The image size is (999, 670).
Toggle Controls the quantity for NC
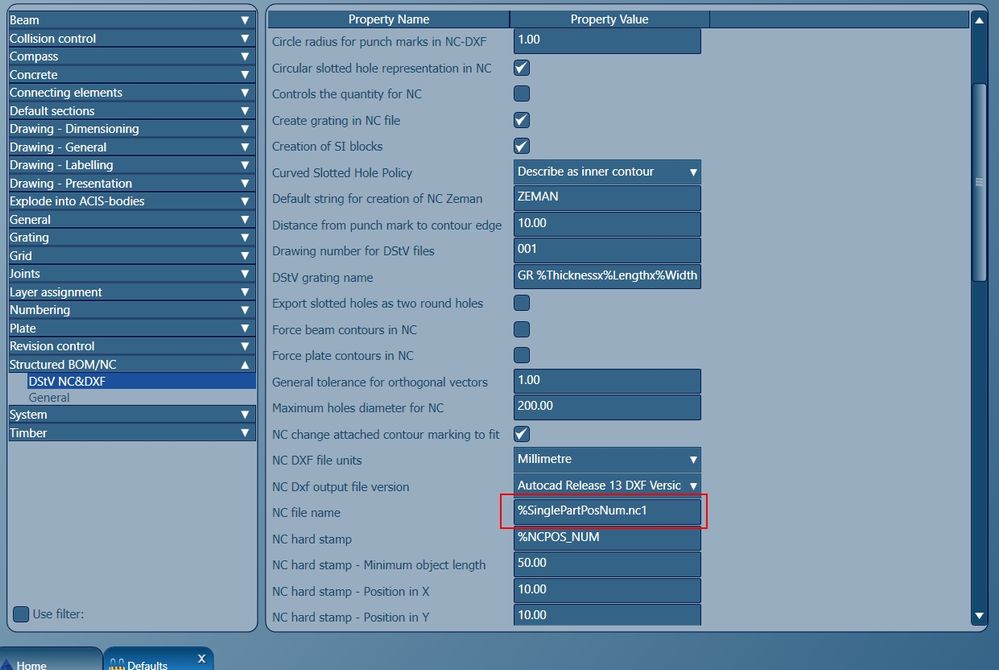(x=521, y=94)
